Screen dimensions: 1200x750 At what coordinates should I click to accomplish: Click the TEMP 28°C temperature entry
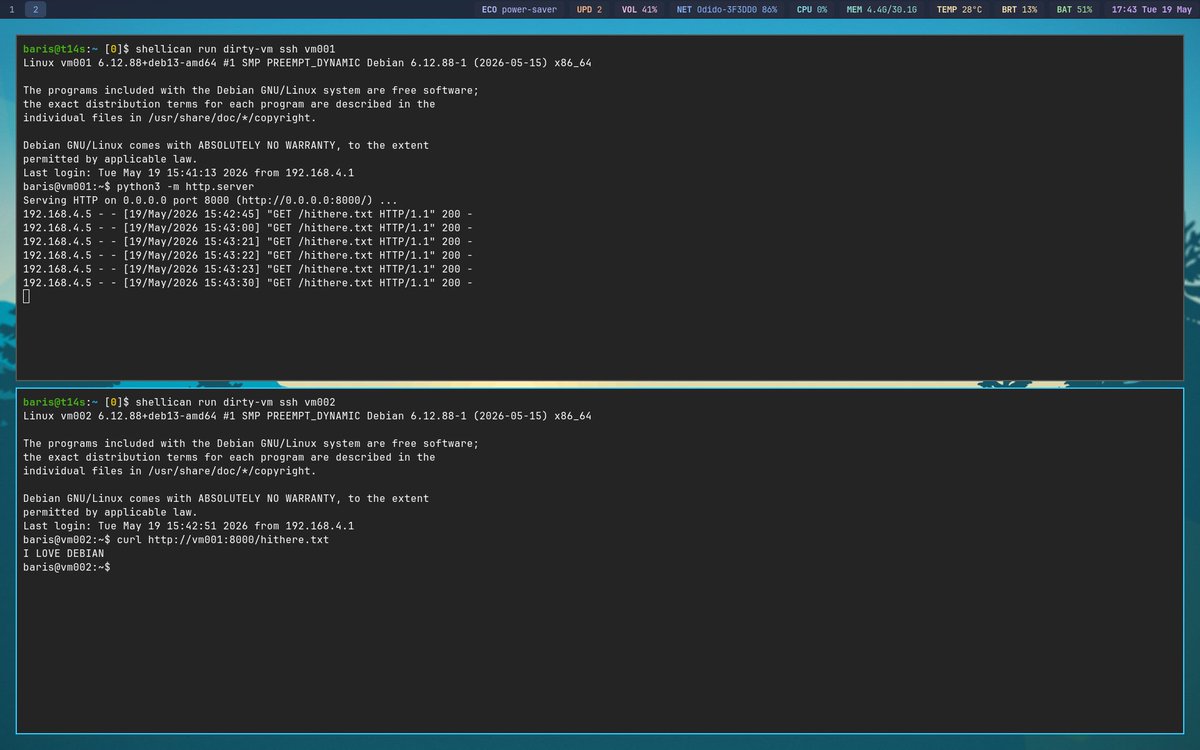point(959,9)
